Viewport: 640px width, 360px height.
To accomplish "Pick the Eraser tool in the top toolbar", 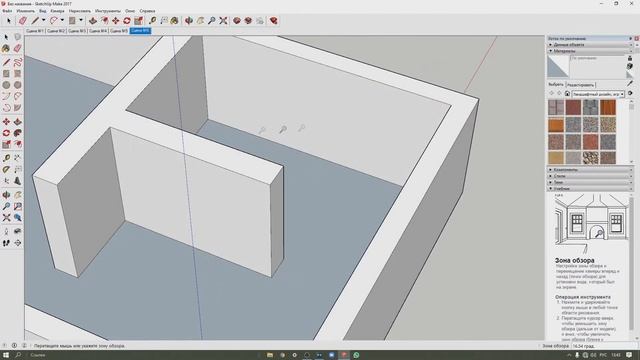I will click(22, 20).
